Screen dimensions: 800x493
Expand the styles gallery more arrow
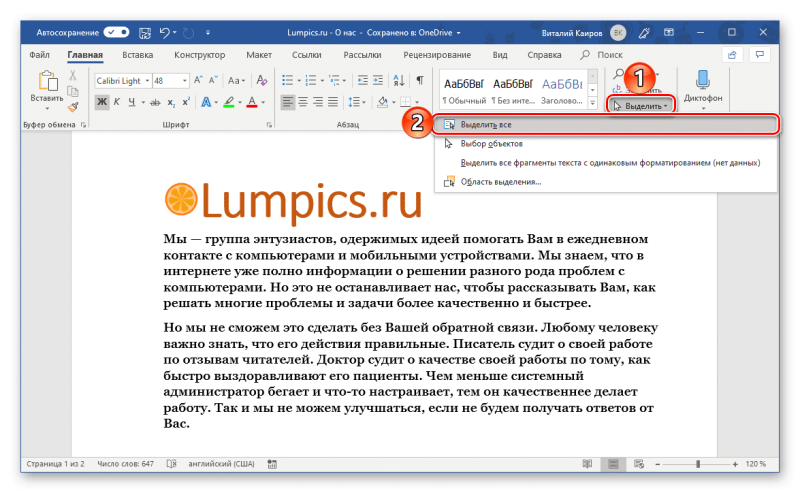[593, 103]
